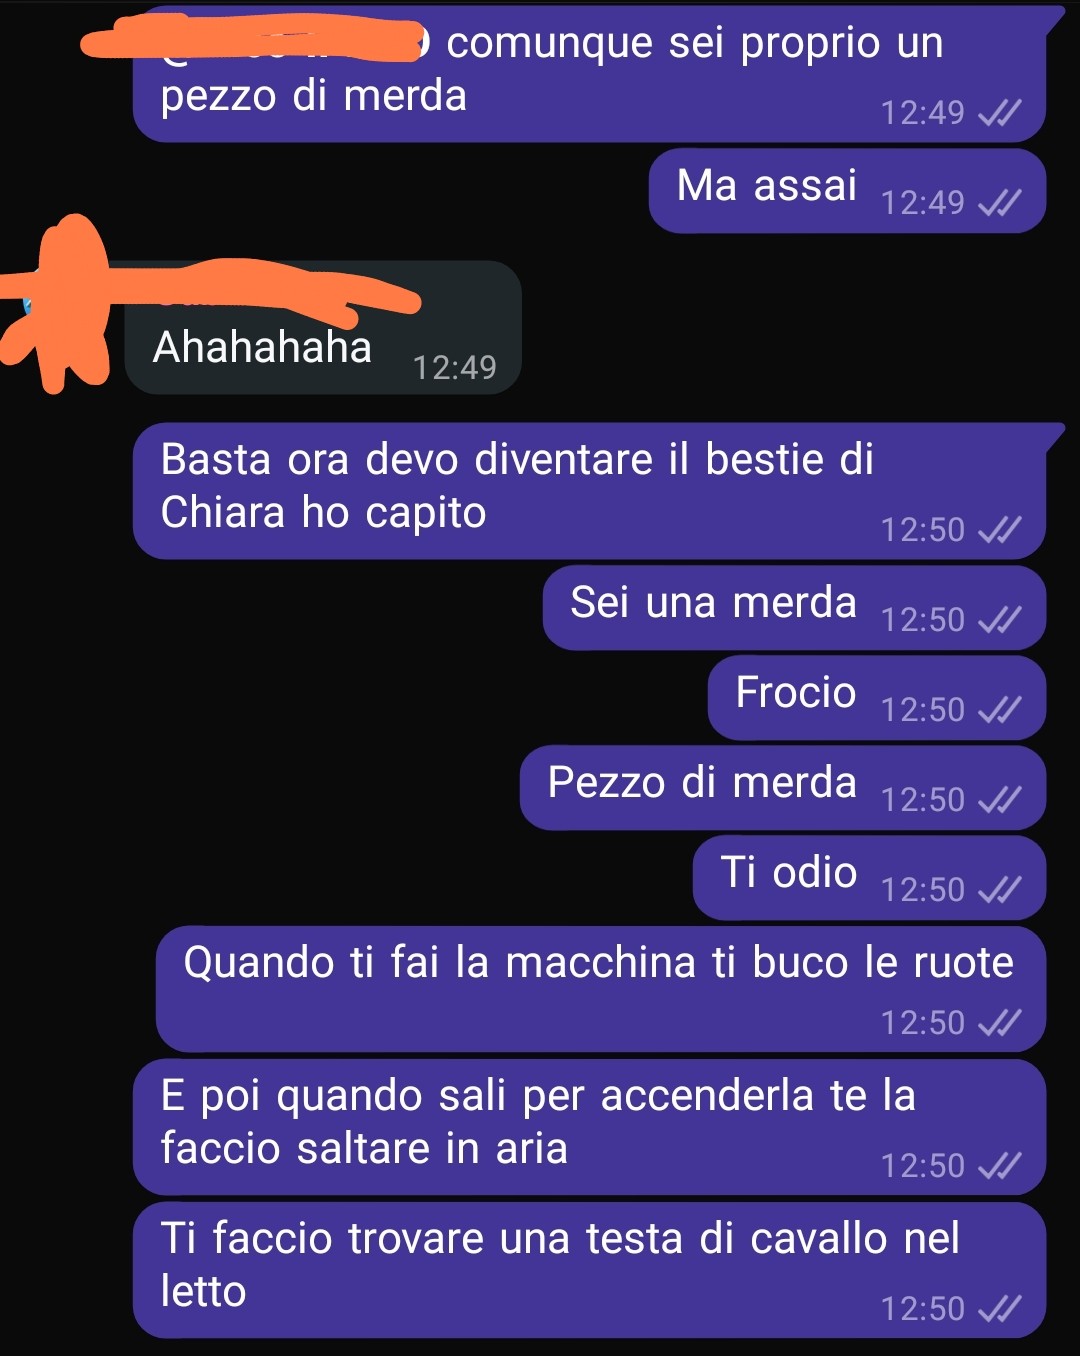Select 'Basta ora devo diventare' message bubble

pos(590,490)
